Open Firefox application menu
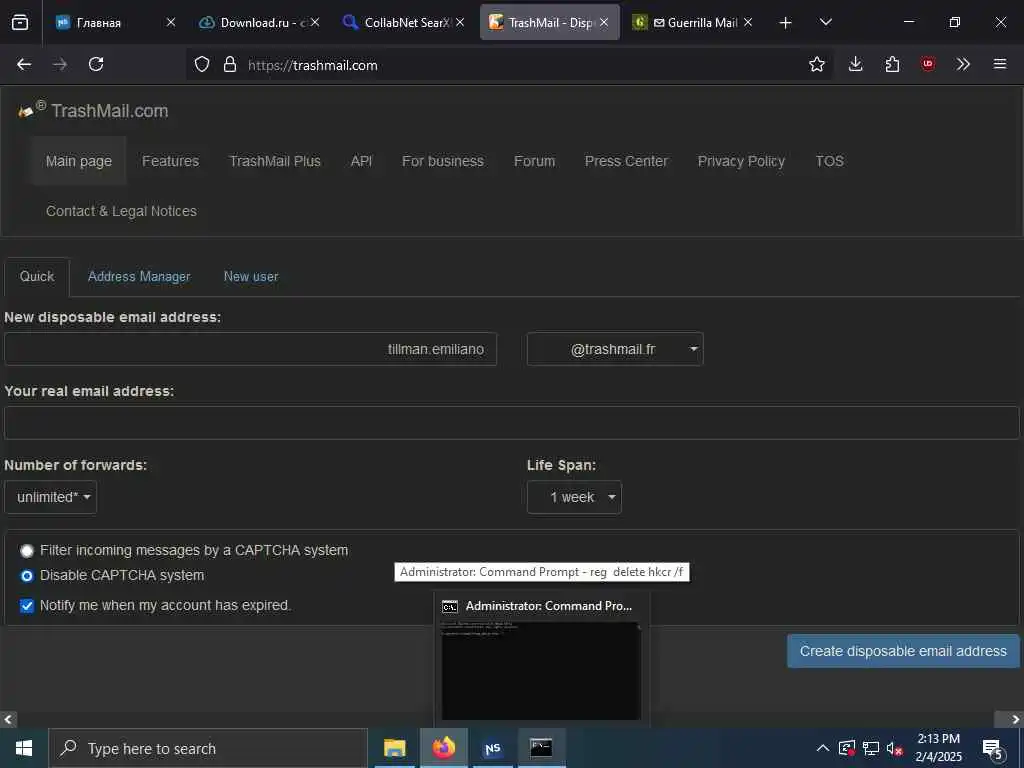Screen dimensions: 1024x768 tap(1000, 64)
